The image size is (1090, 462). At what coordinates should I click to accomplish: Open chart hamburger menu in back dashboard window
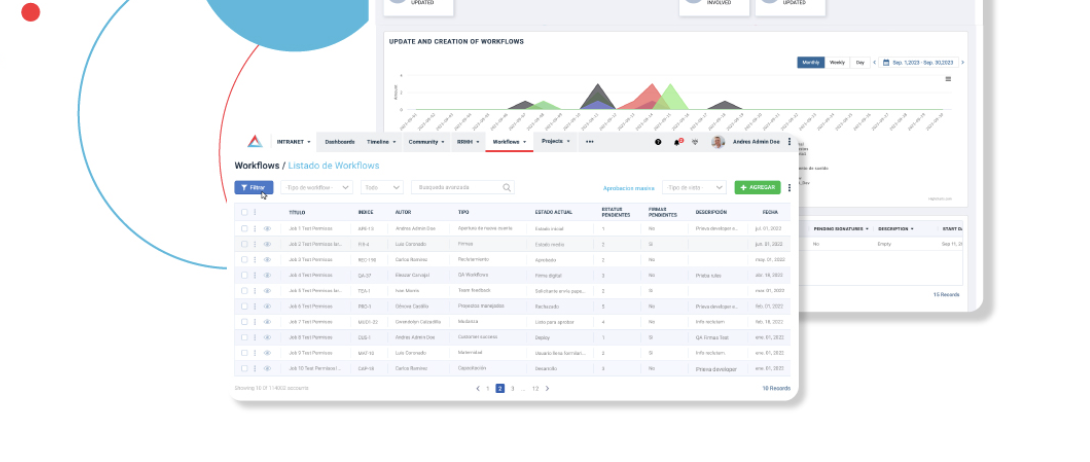coord(948,79)
